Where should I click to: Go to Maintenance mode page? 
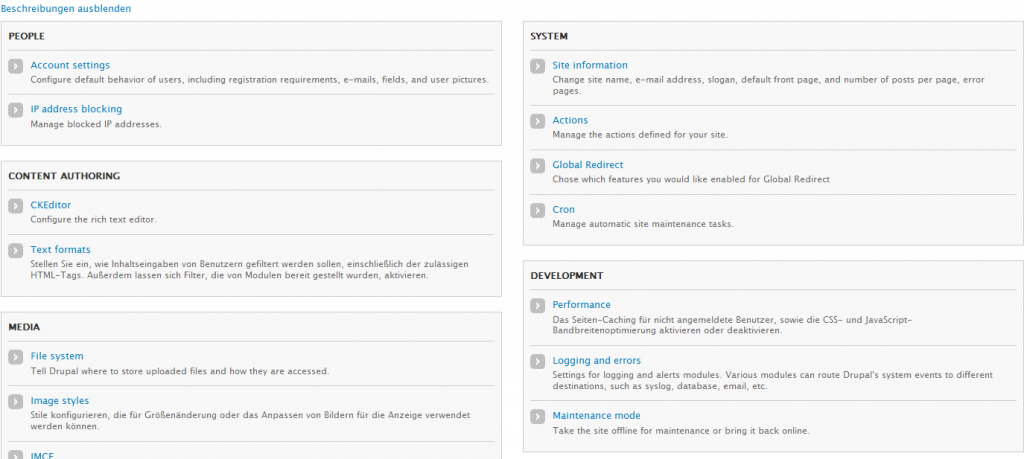pos(596,415)
